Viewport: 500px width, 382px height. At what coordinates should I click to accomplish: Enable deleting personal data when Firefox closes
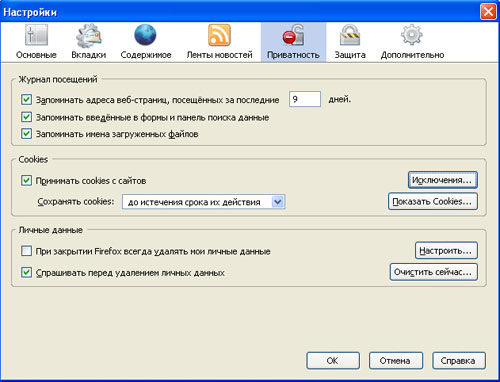(26, 251)
